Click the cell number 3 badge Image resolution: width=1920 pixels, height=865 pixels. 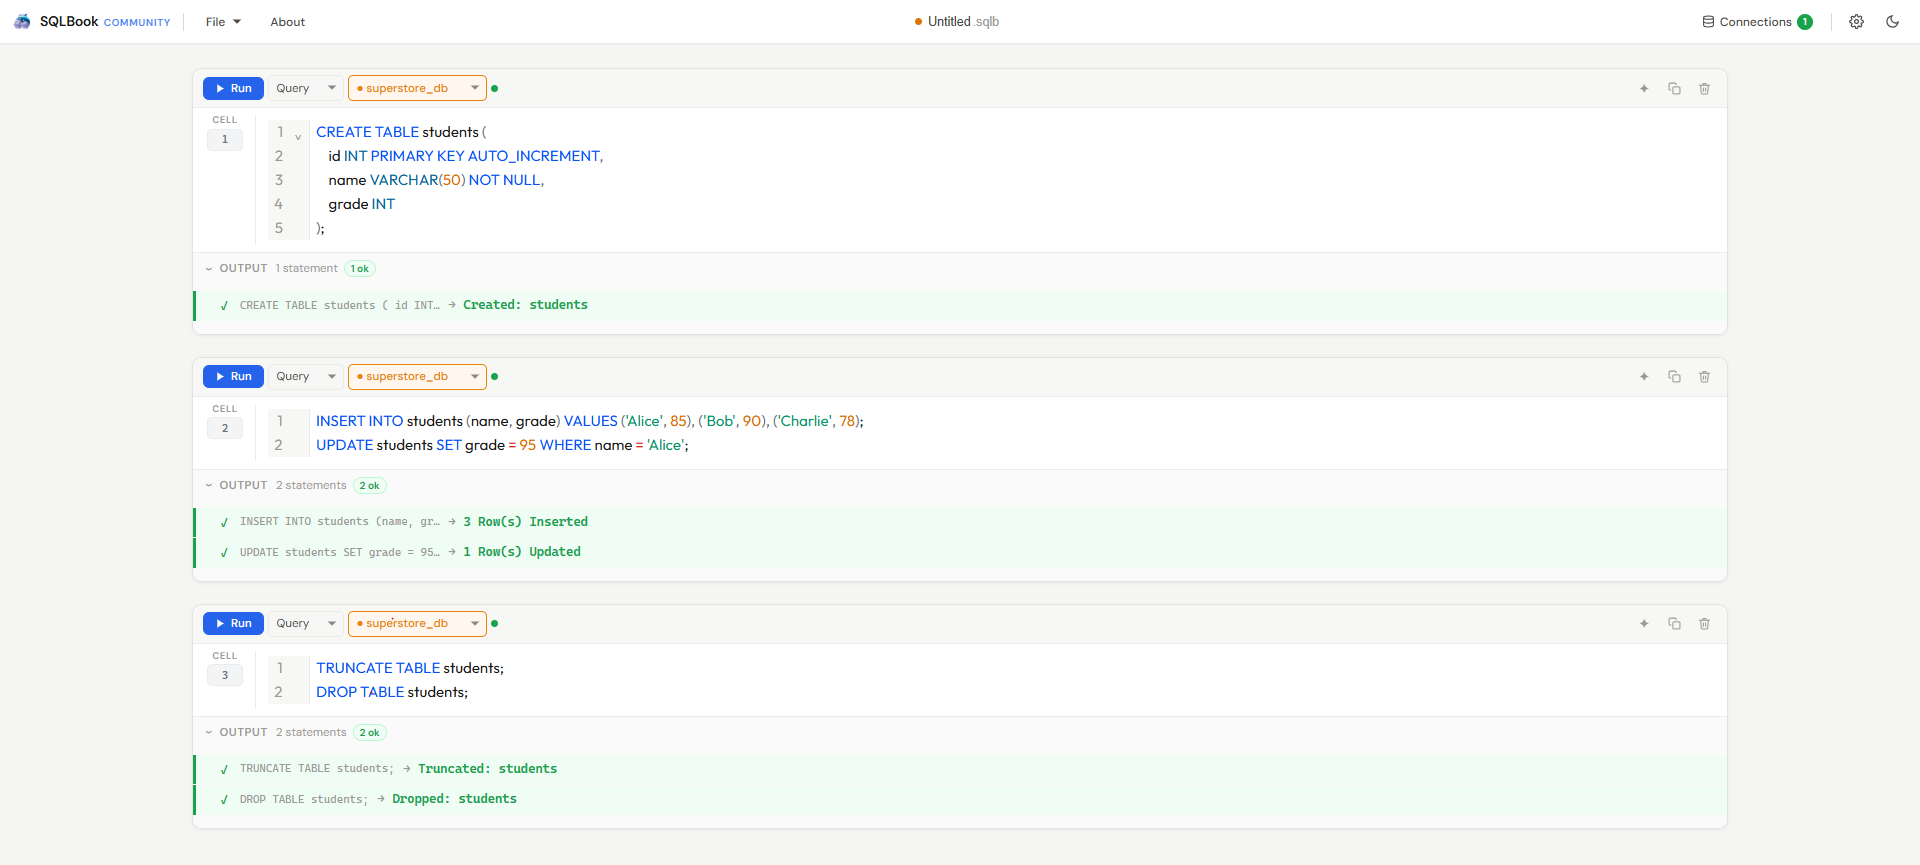pyautogui.click(x=225, y=675)
